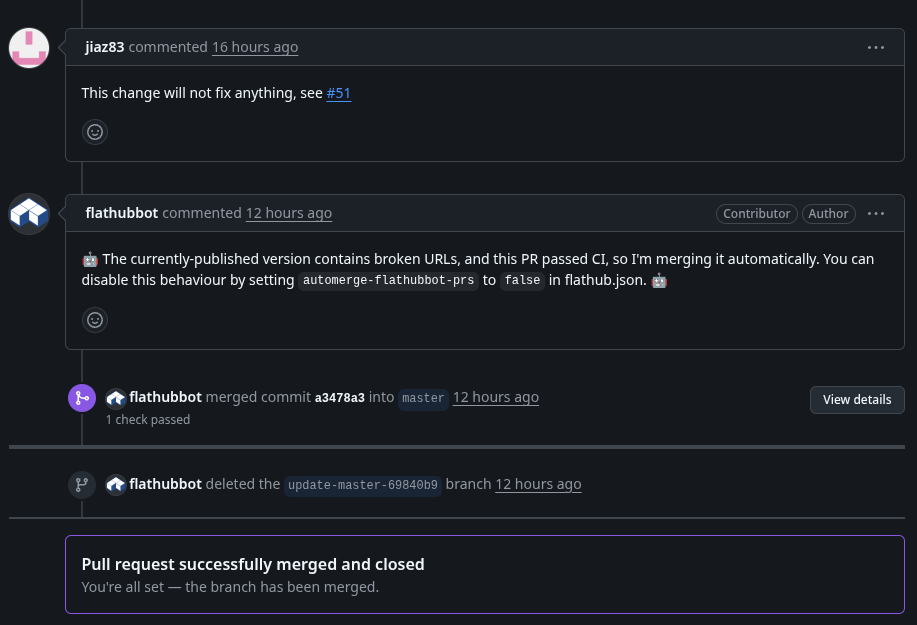Click the purple merged commit icon
This screenshot has width=917, height=625.
(x=82, y=398)
